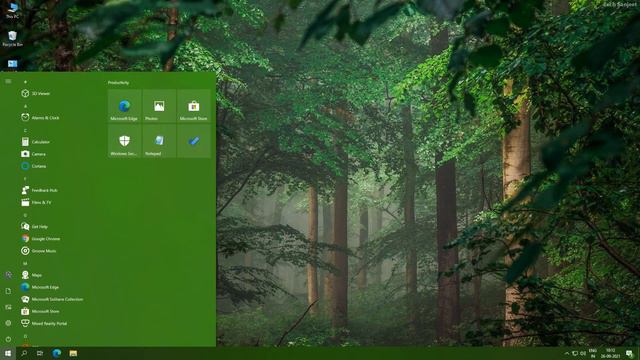Open the Action Center notifications icon
This screenshot has height=360, width=640.
point(629,353)
